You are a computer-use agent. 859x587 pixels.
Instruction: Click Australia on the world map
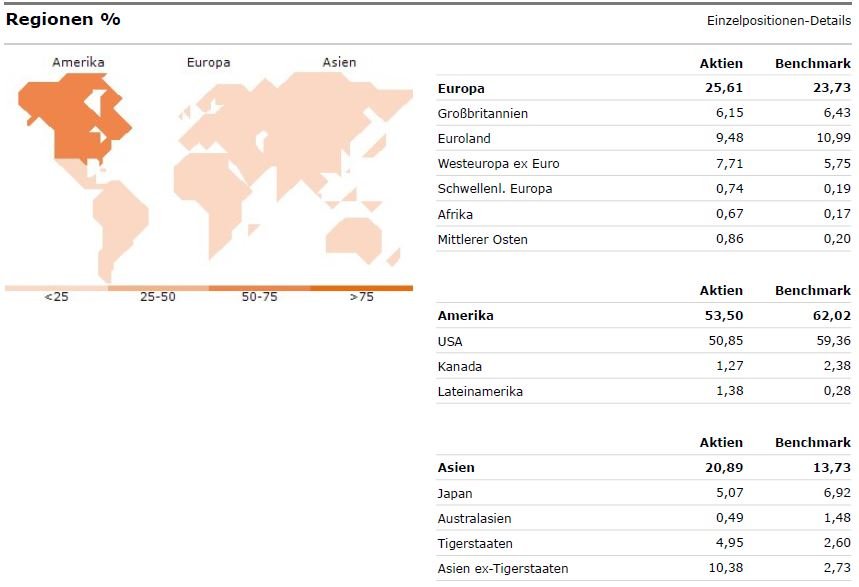pyautogui.click(x=355, y=235)
